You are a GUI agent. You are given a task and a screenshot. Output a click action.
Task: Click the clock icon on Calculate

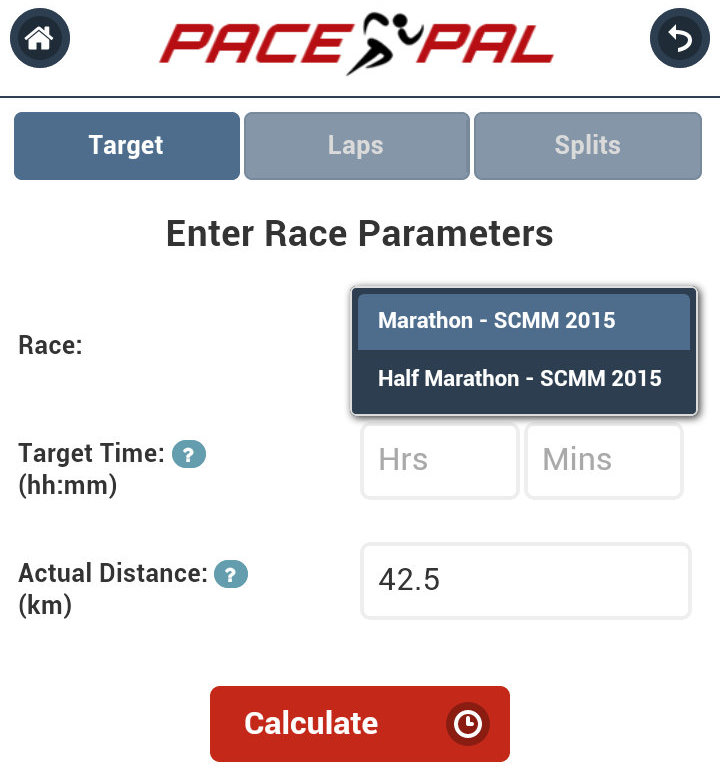[467, 724]
